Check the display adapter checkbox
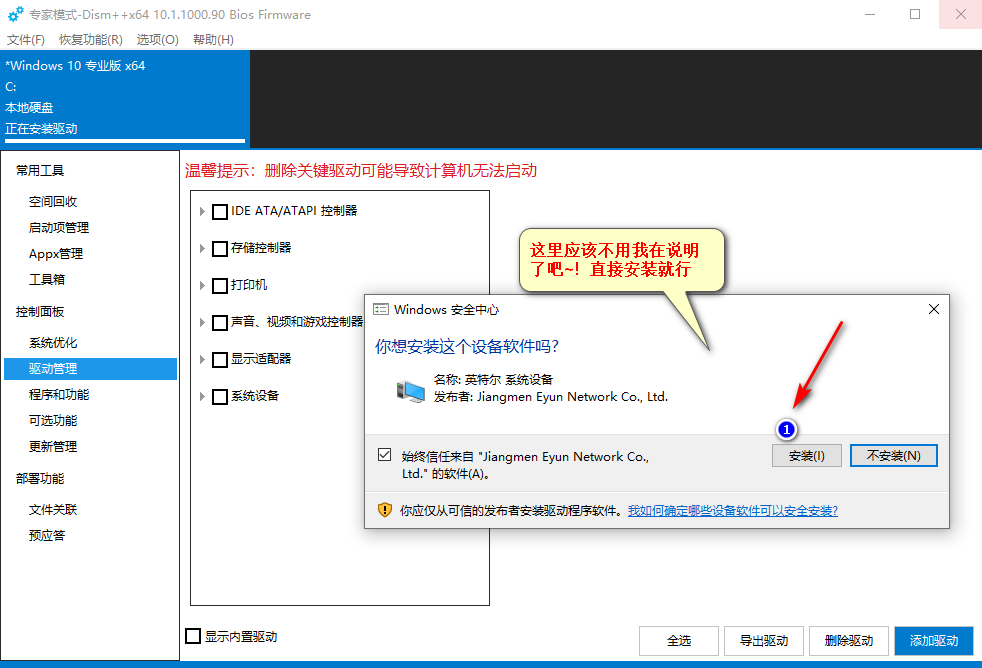This screenshot has height=668, width=982. click(x=220, y=359)
